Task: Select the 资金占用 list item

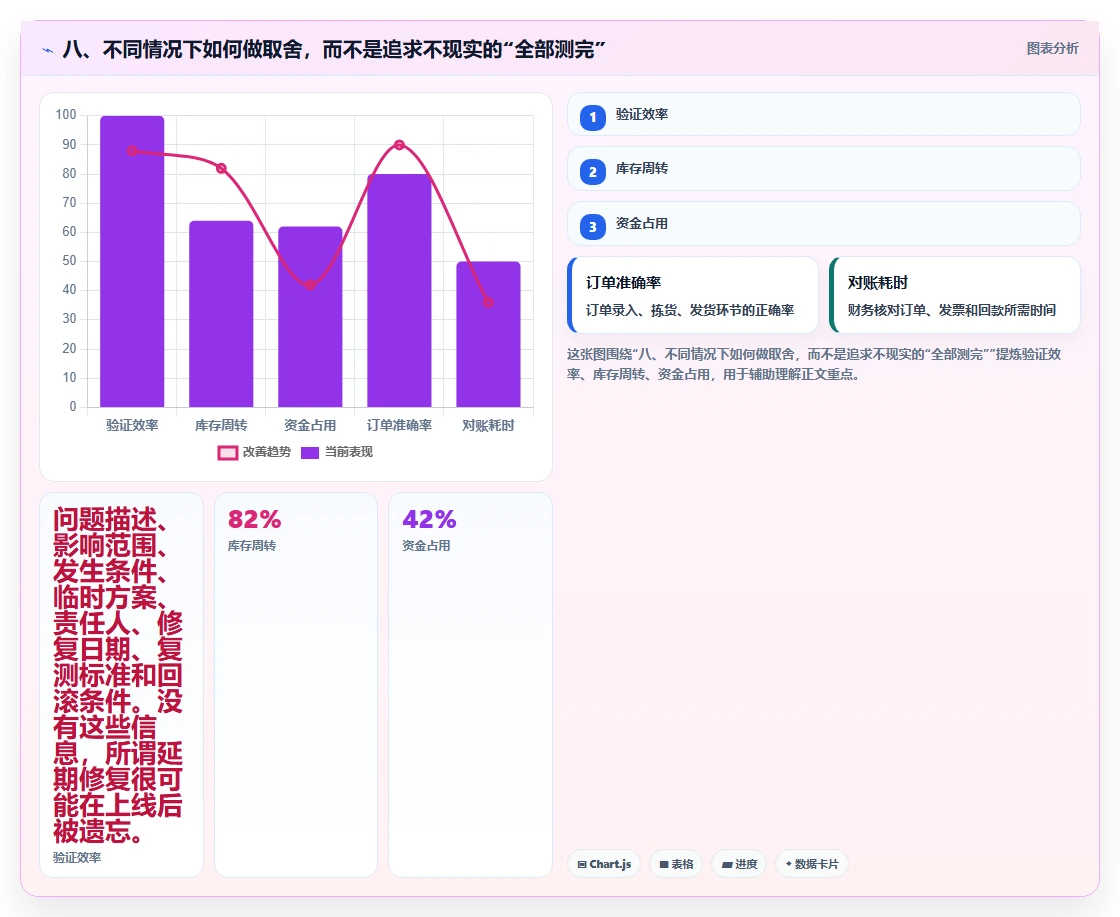Action: point(824,224)
